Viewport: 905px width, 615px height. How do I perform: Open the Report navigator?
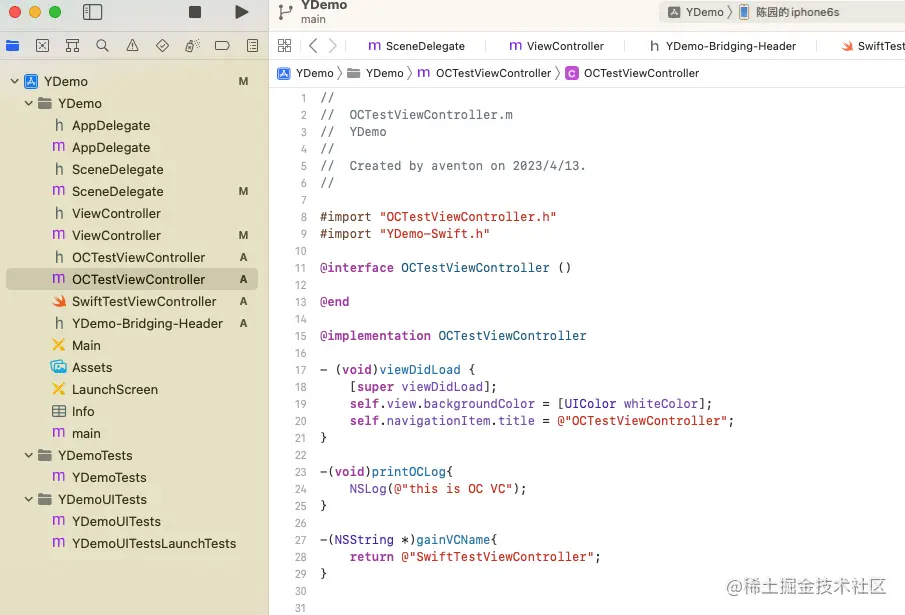coord(252,46)
